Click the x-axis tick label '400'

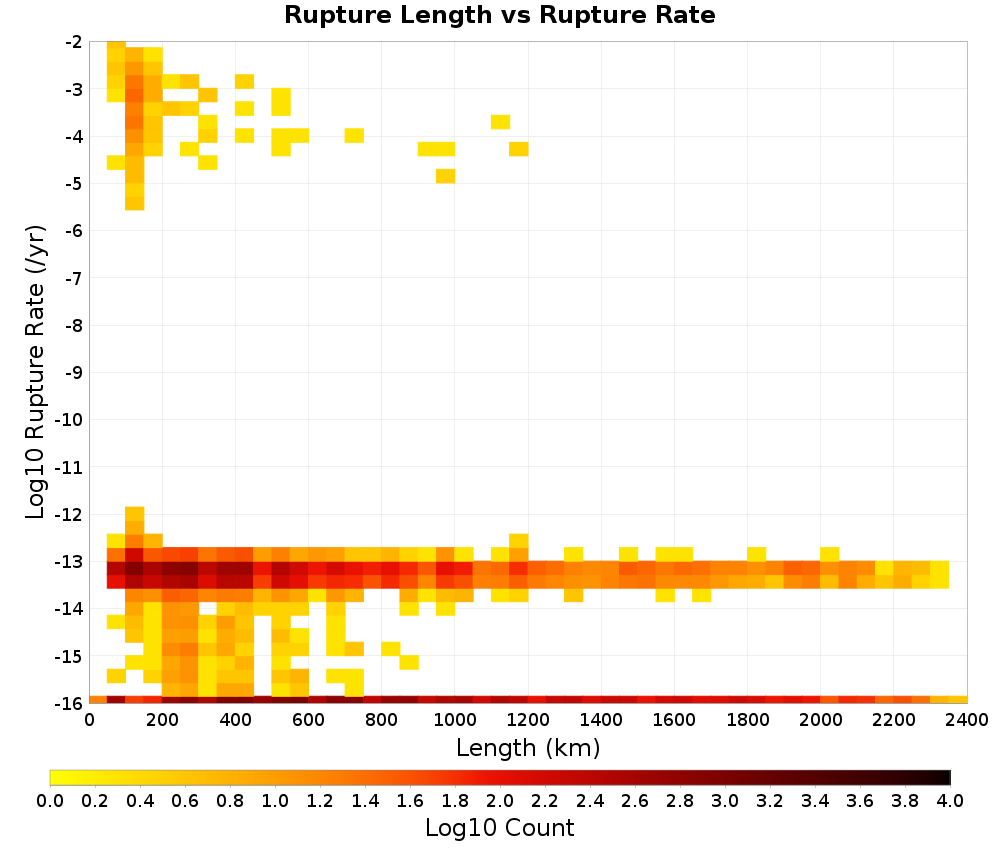click(235, 720)
